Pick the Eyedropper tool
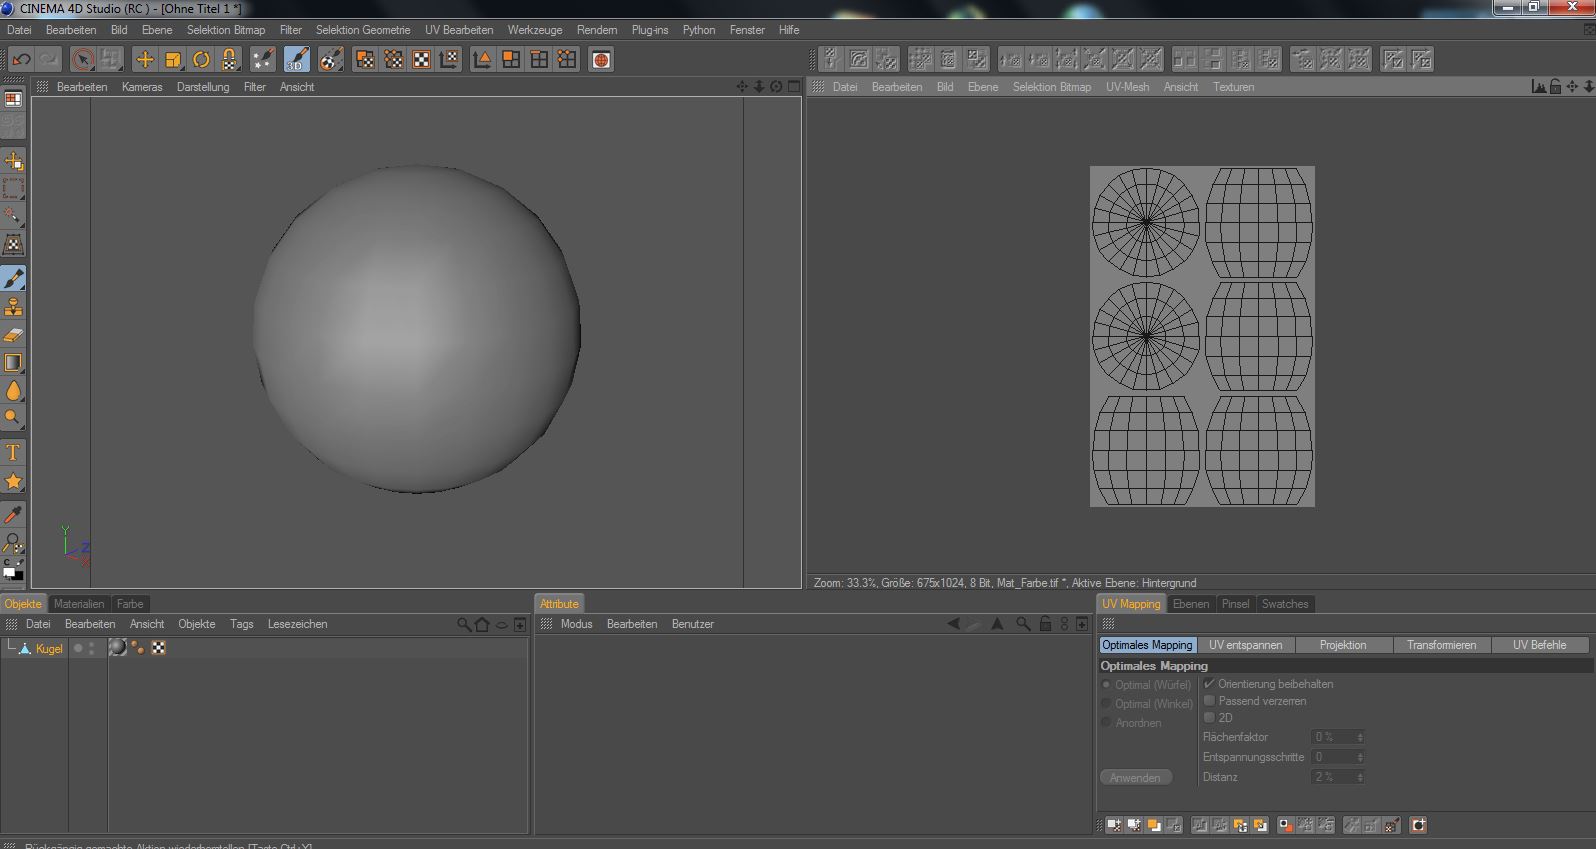1596x849 pixels. point(13,515)
